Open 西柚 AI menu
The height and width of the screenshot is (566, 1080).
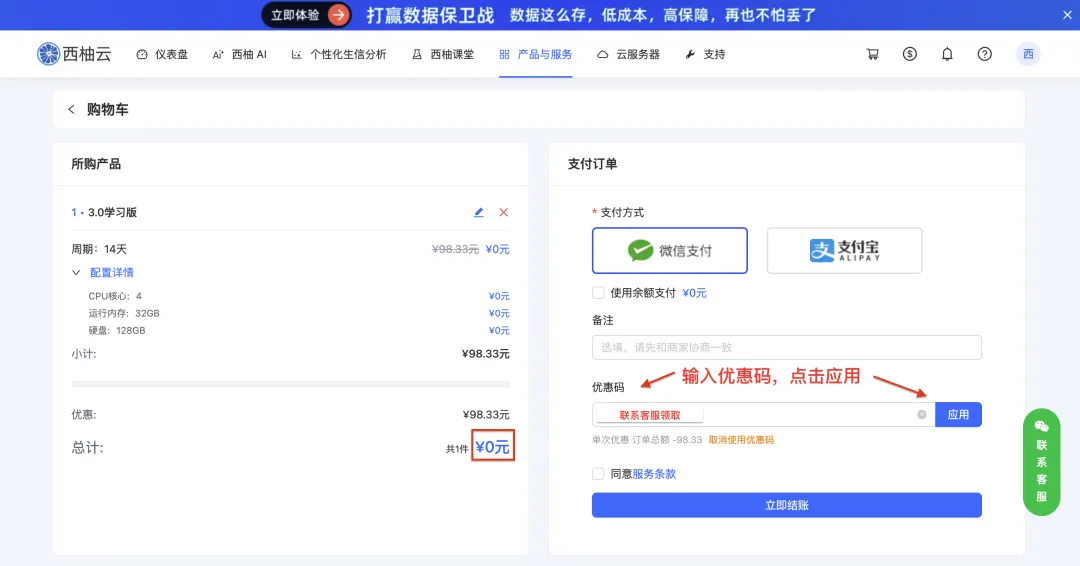pos(240,54)
